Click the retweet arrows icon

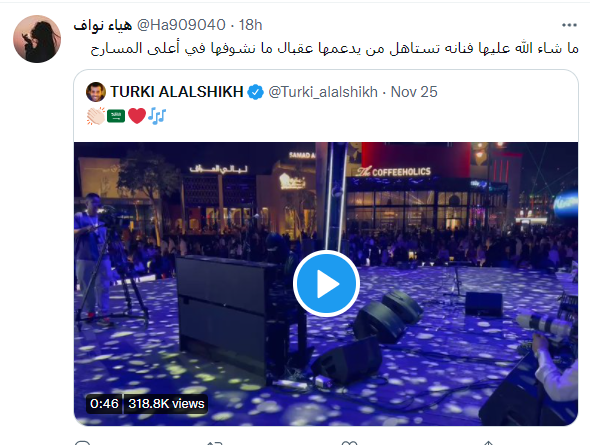pos(215,443)
